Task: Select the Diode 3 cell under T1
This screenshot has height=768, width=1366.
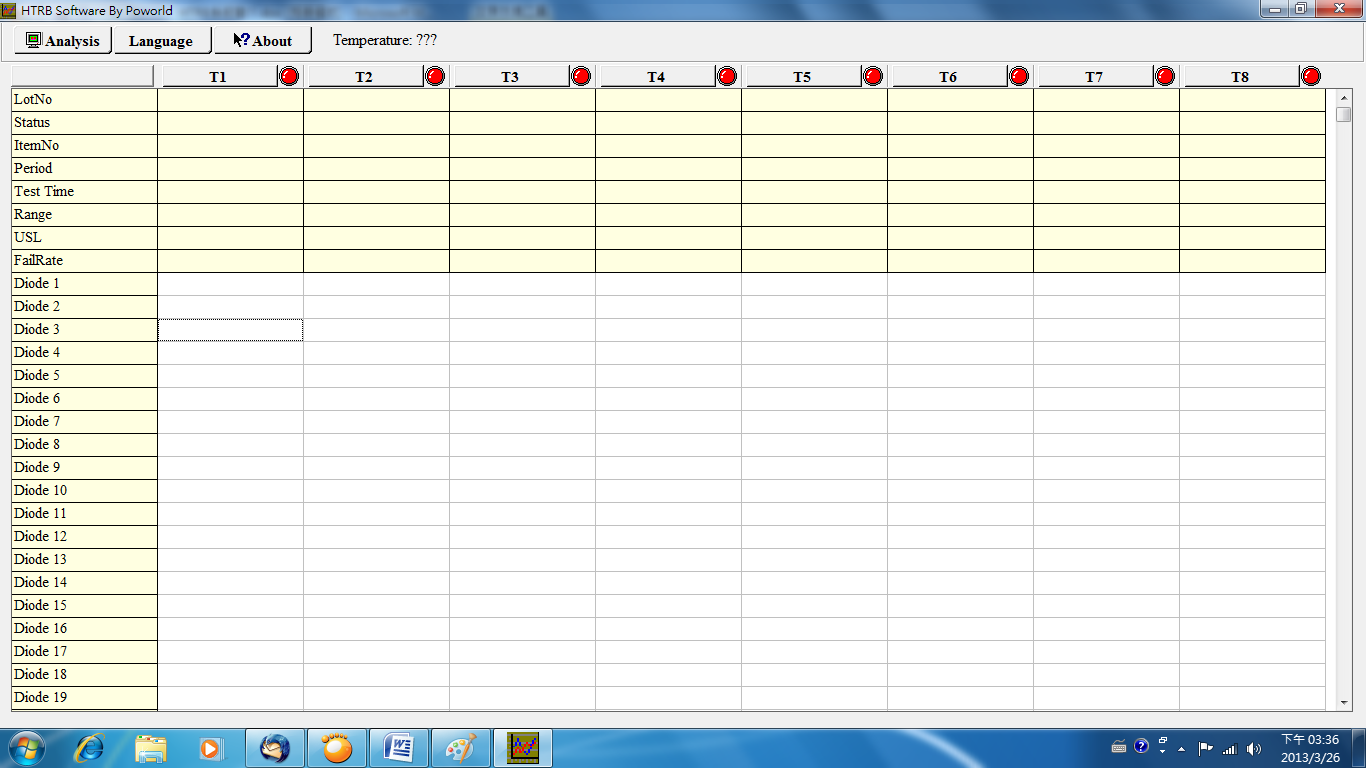Action: coord(230,330)
